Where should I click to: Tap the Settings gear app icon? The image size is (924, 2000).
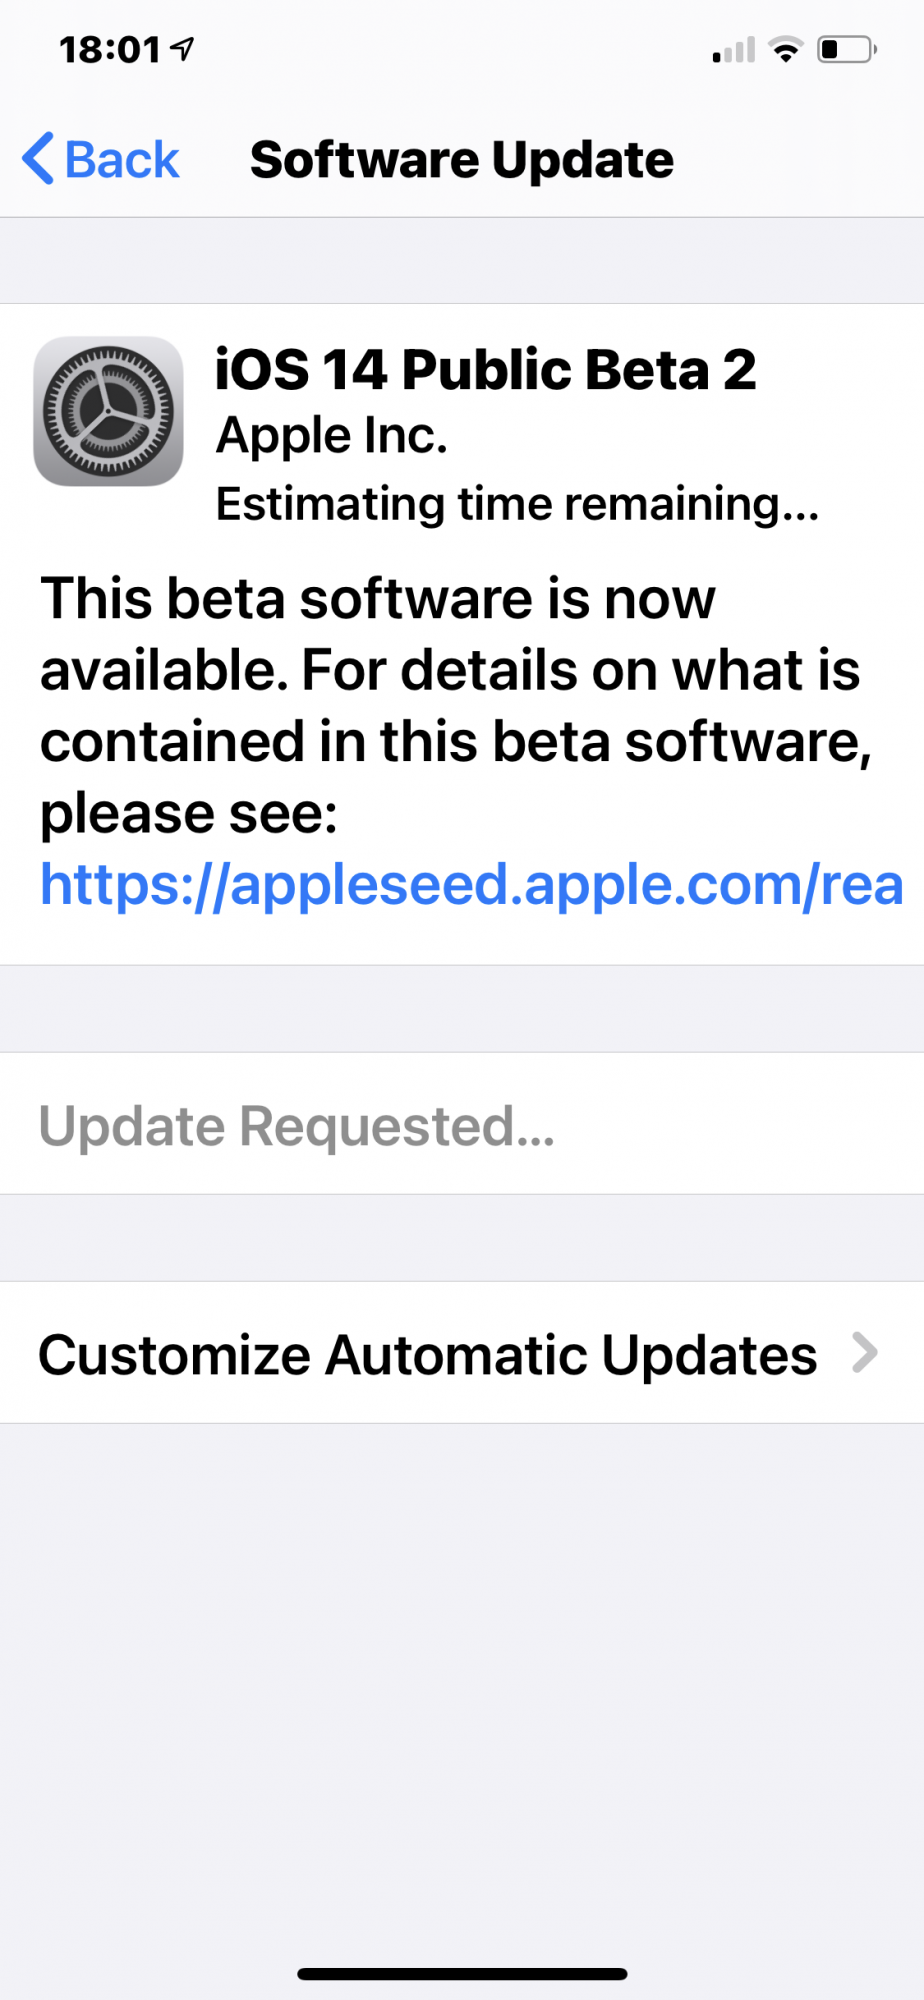pyautogui.click(x=108, y=411)
